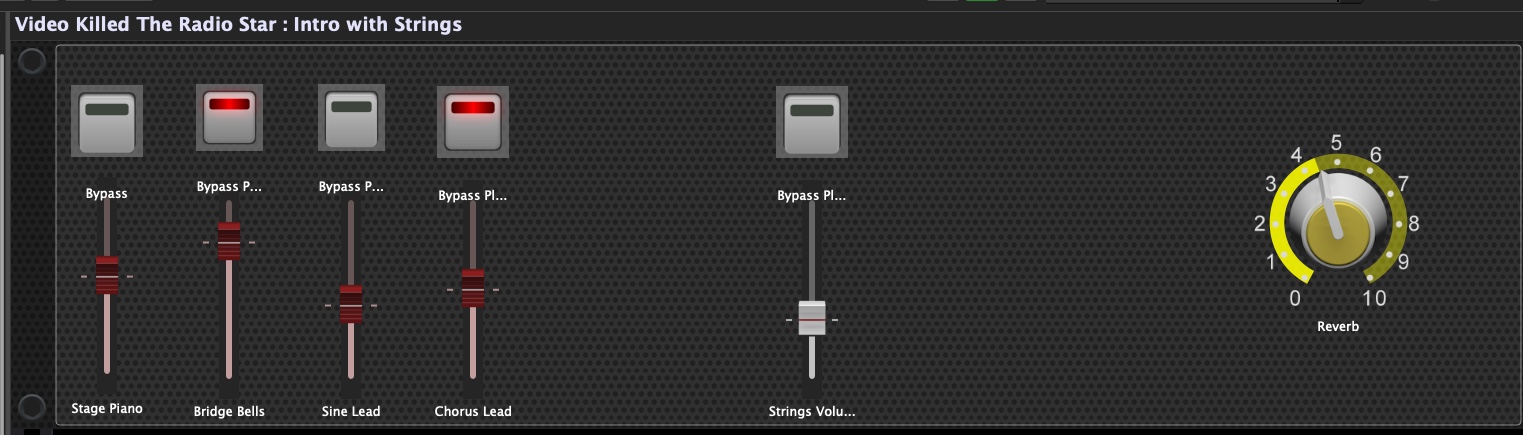Click the Chorus Lead label
Screen dimensions: 1523x435
pos(473,411)
